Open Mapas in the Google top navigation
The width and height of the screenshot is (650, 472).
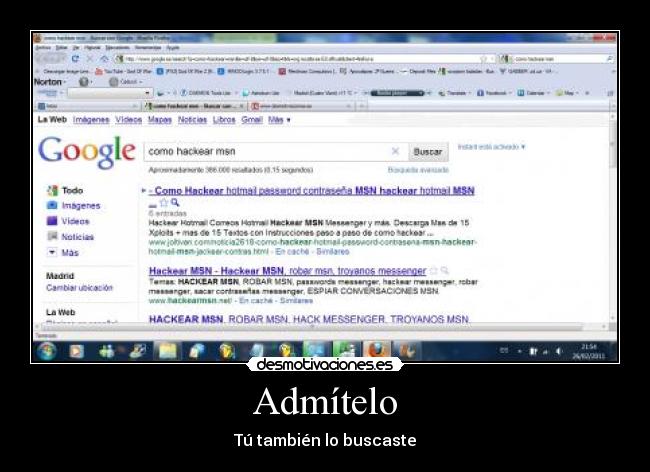pyautogui.click(x=160, y=120)
